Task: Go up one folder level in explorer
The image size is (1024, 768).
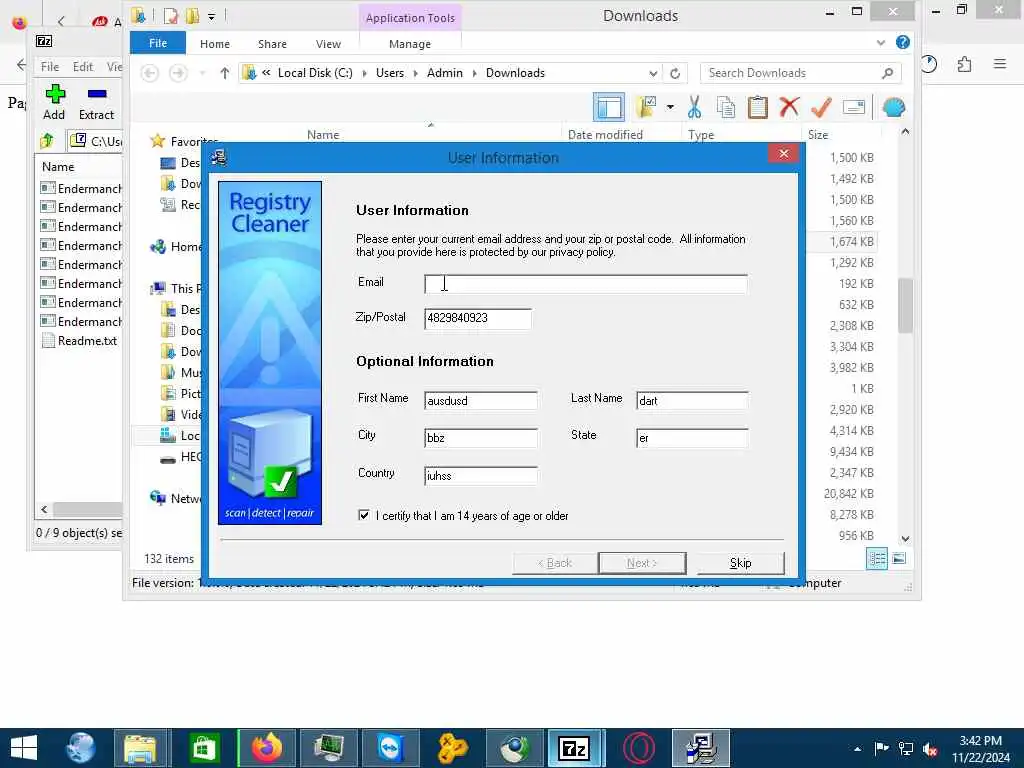Action: coord(225,73)
